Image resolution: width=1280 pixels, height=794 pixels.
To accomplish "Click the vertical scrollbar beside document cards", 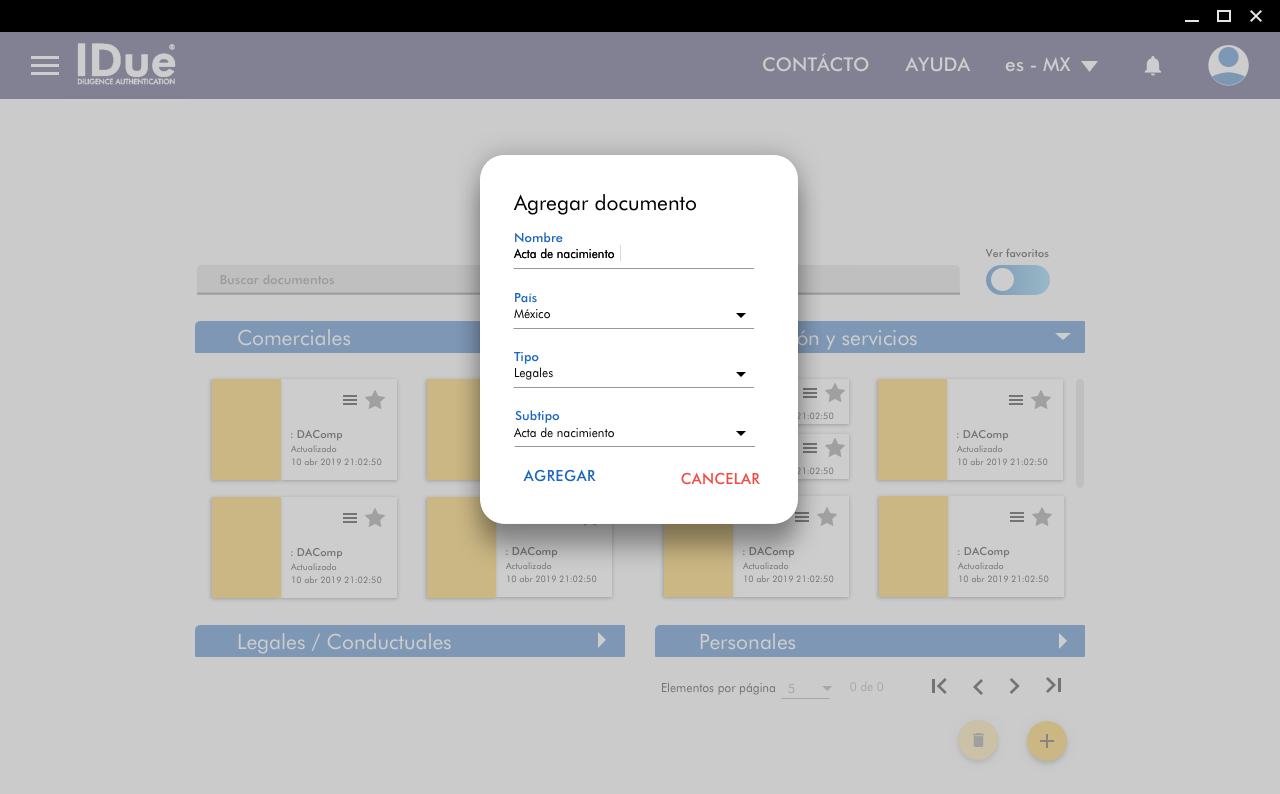I will pyautogui.click(x=1080, y=432).
